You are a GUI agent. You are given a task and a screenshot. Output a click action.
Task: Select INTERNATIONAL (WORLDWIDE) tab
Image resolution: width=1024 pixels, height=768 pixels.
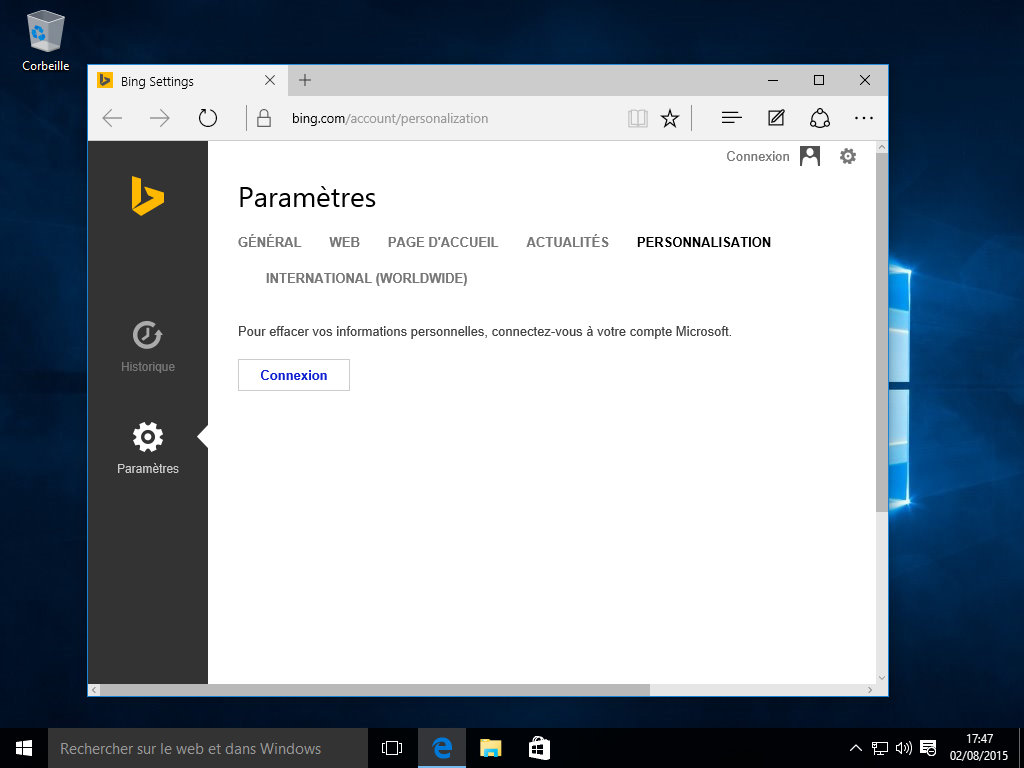pyautogui.click(x=366, y=278)
